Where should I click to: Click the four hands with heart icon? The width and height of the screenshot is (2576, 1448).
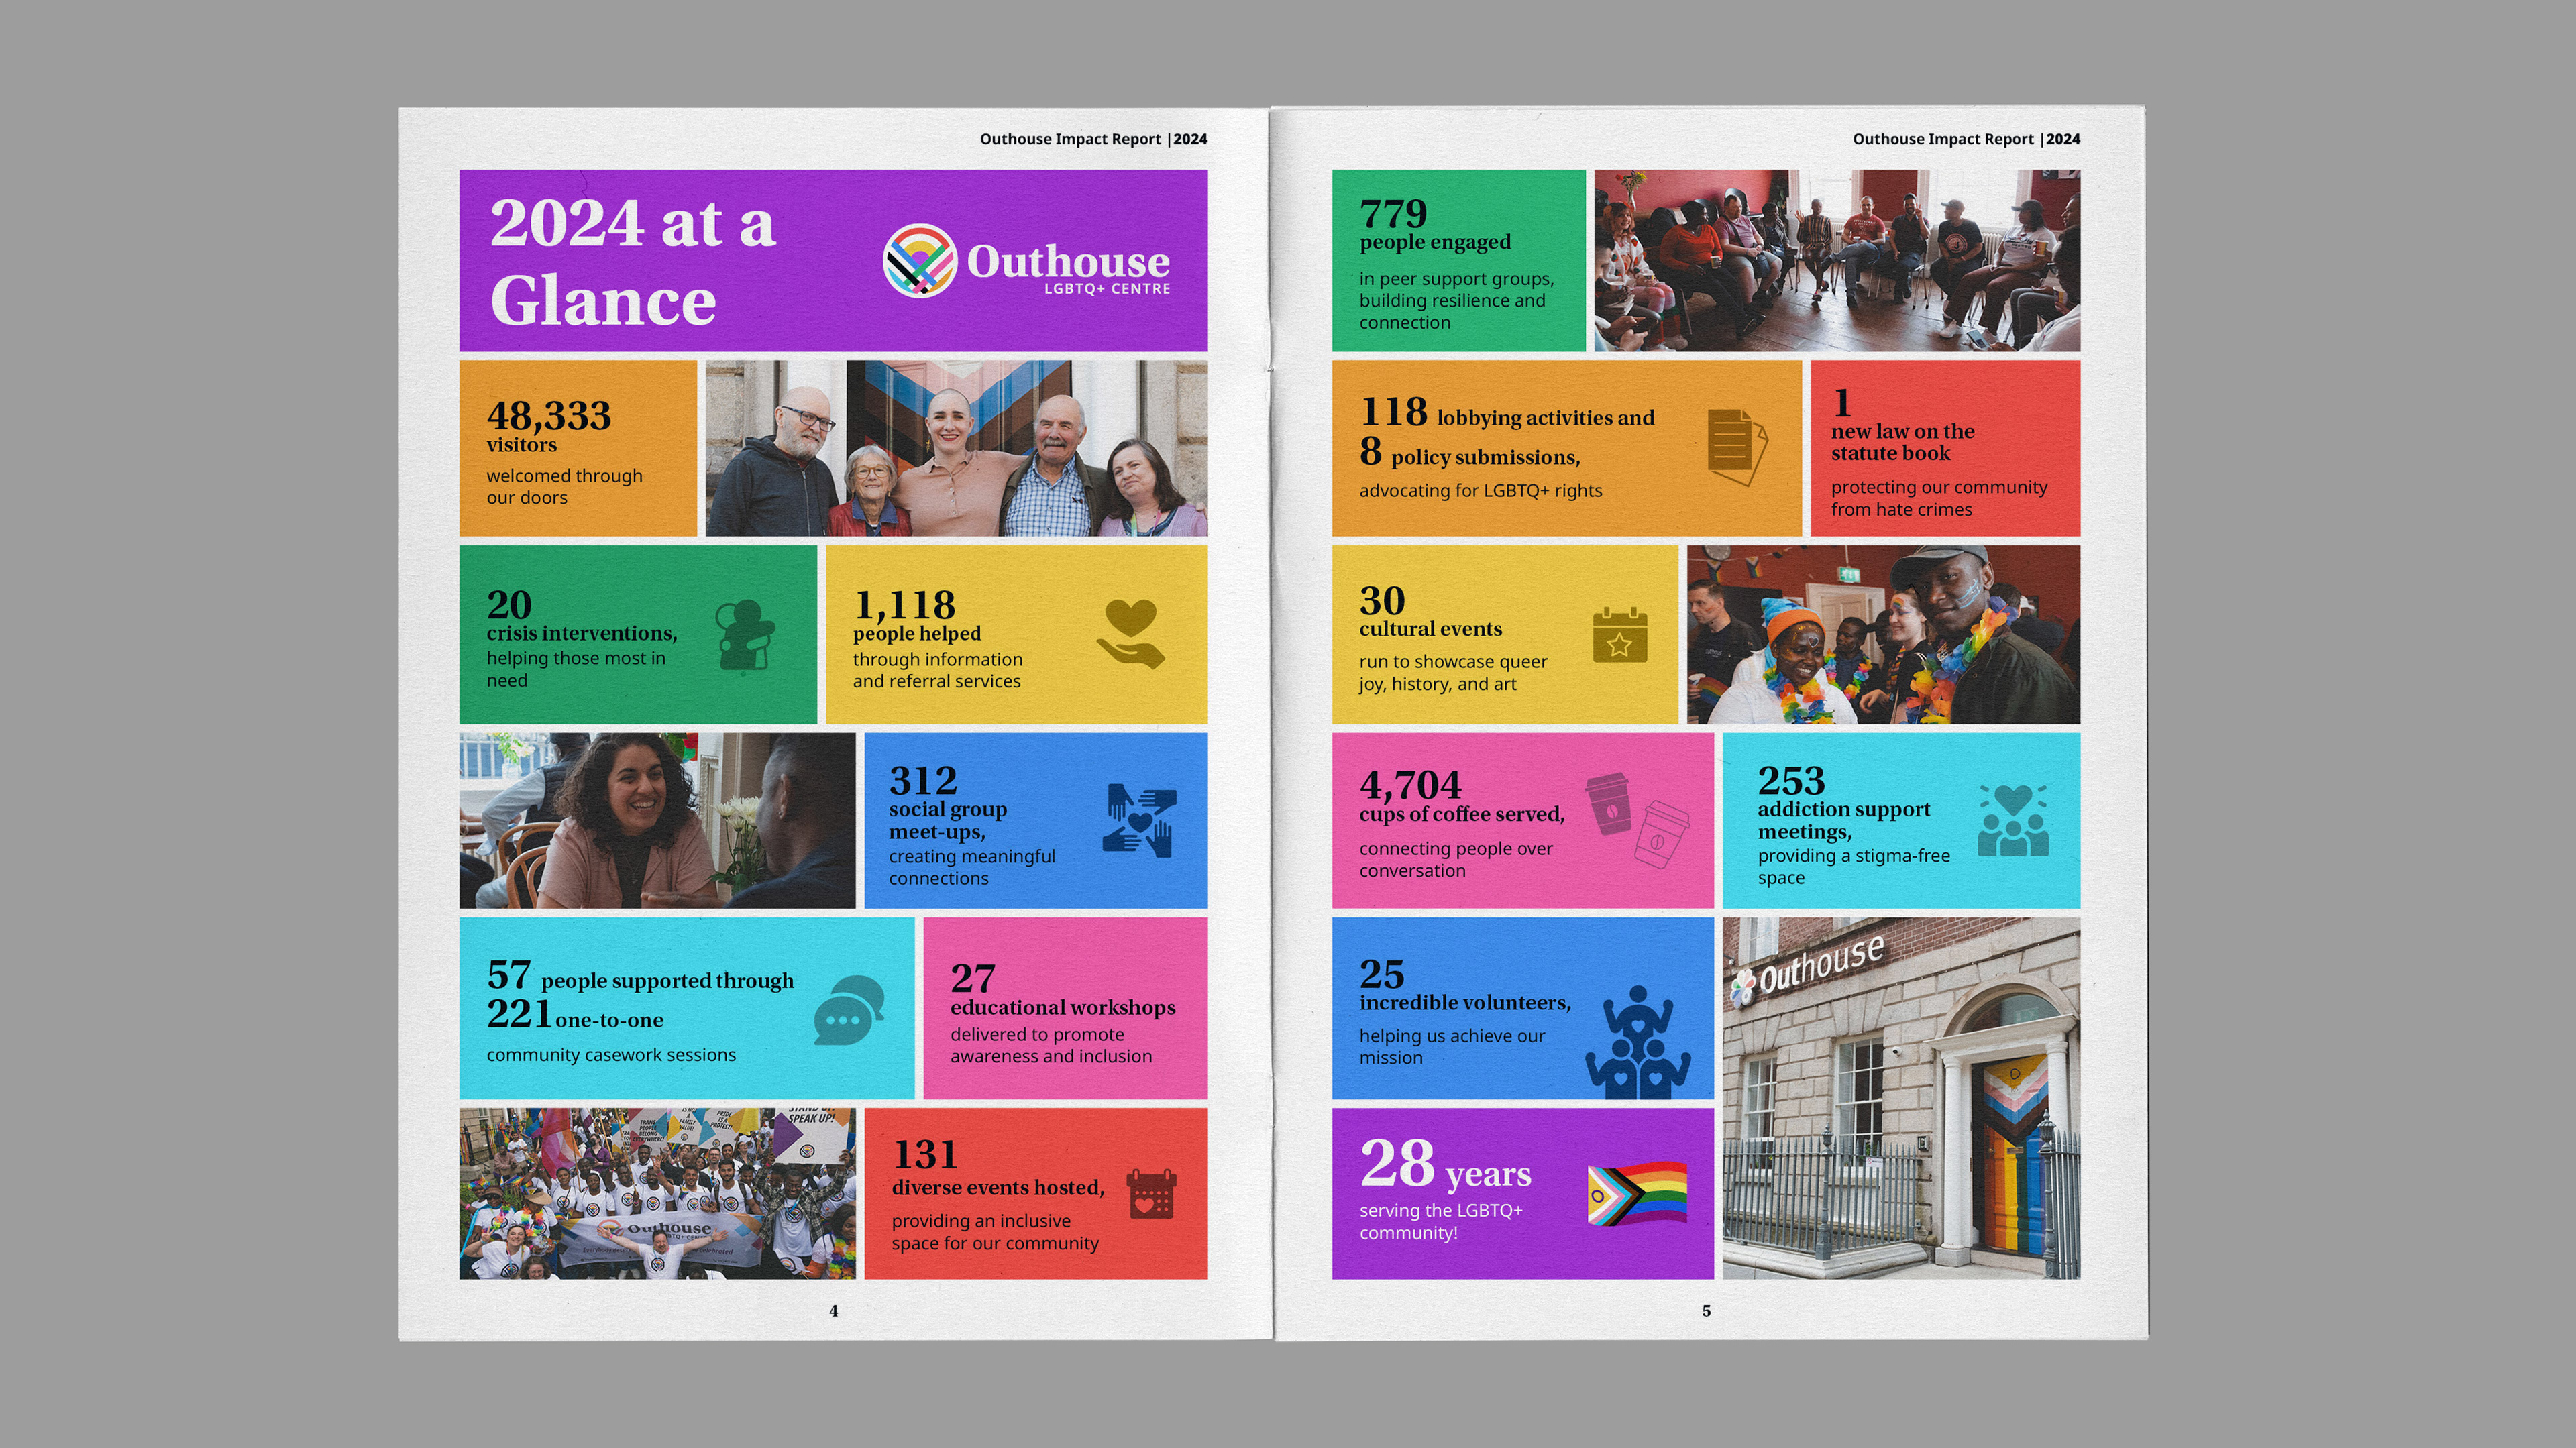(1140, 820)
